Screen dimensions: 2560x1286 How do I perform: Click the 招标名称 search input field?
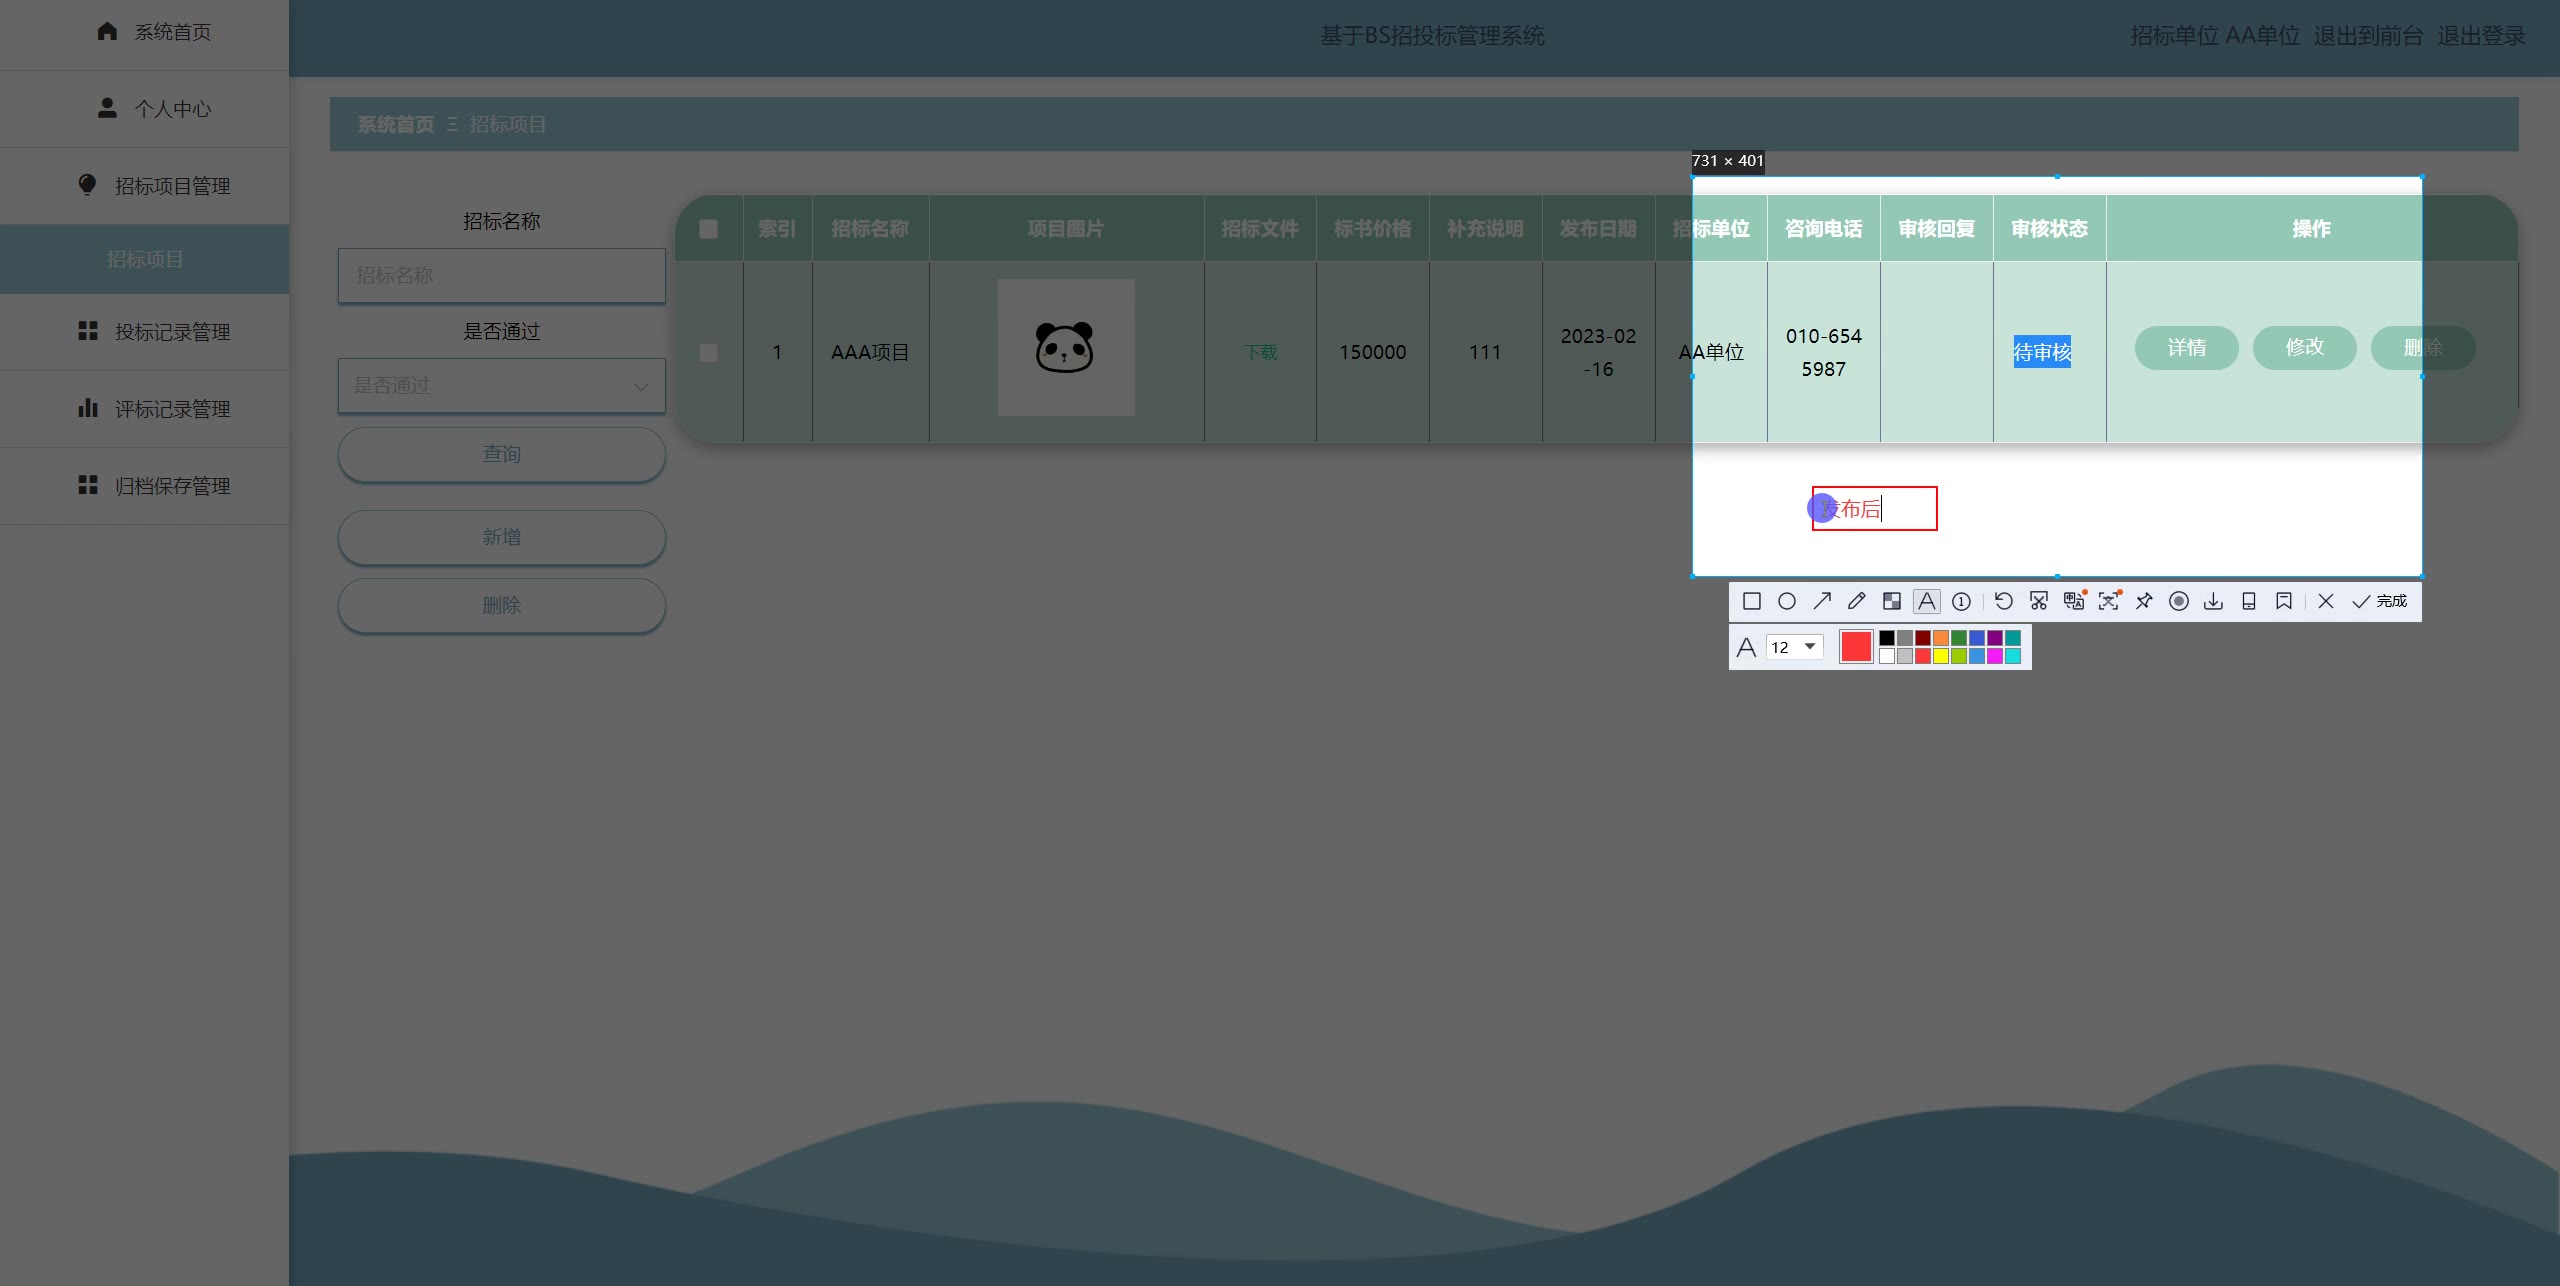pyautogui.click(x=501, y=275)
